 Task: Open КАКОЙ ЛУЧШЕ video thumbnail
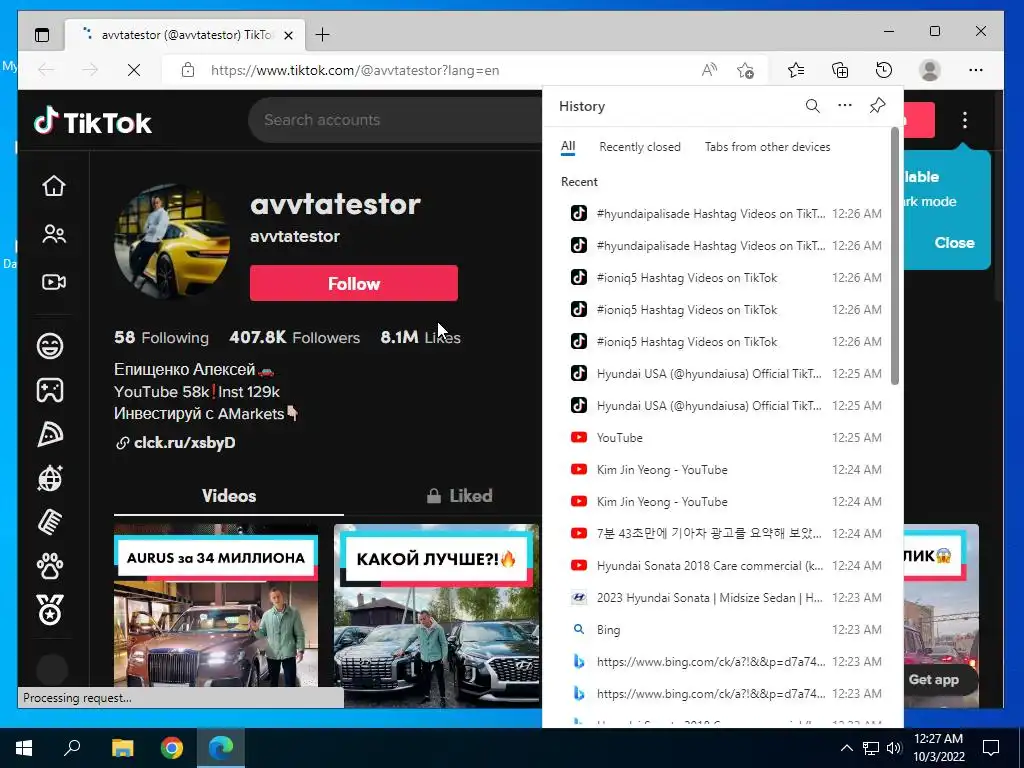[x=436, y=616]
